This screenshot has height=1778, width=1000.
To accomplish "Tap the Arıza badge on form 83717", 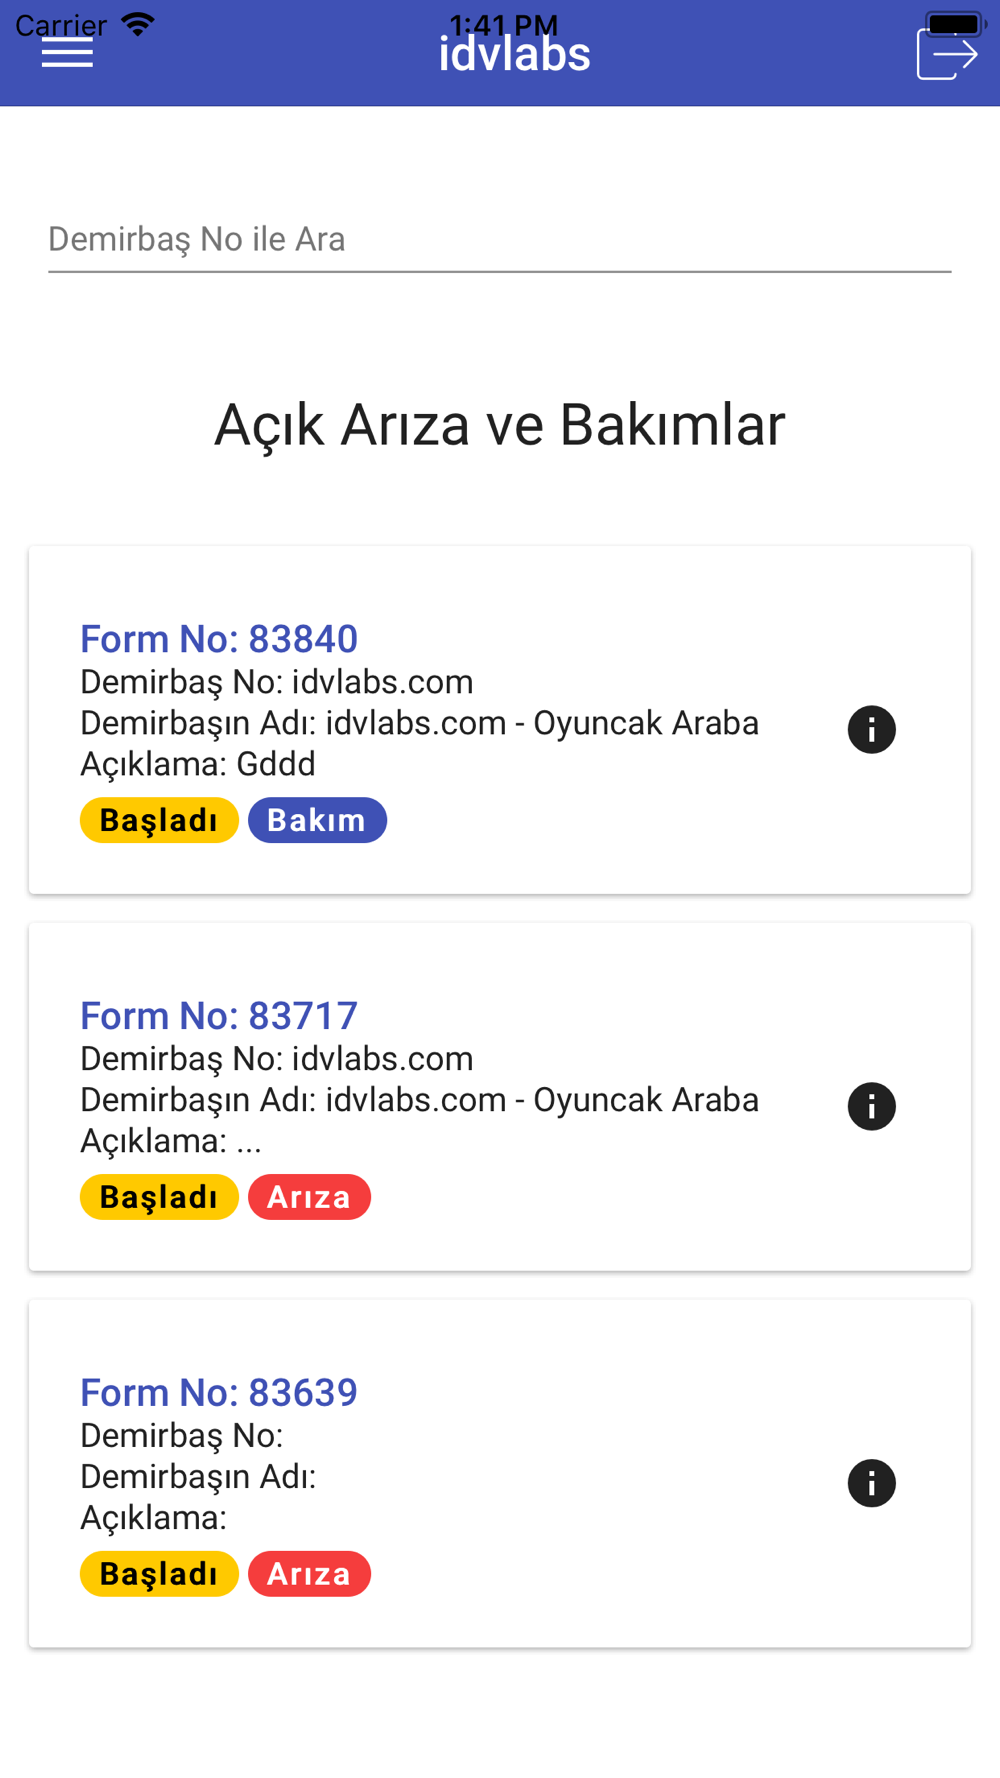I will coord(309,1197).
